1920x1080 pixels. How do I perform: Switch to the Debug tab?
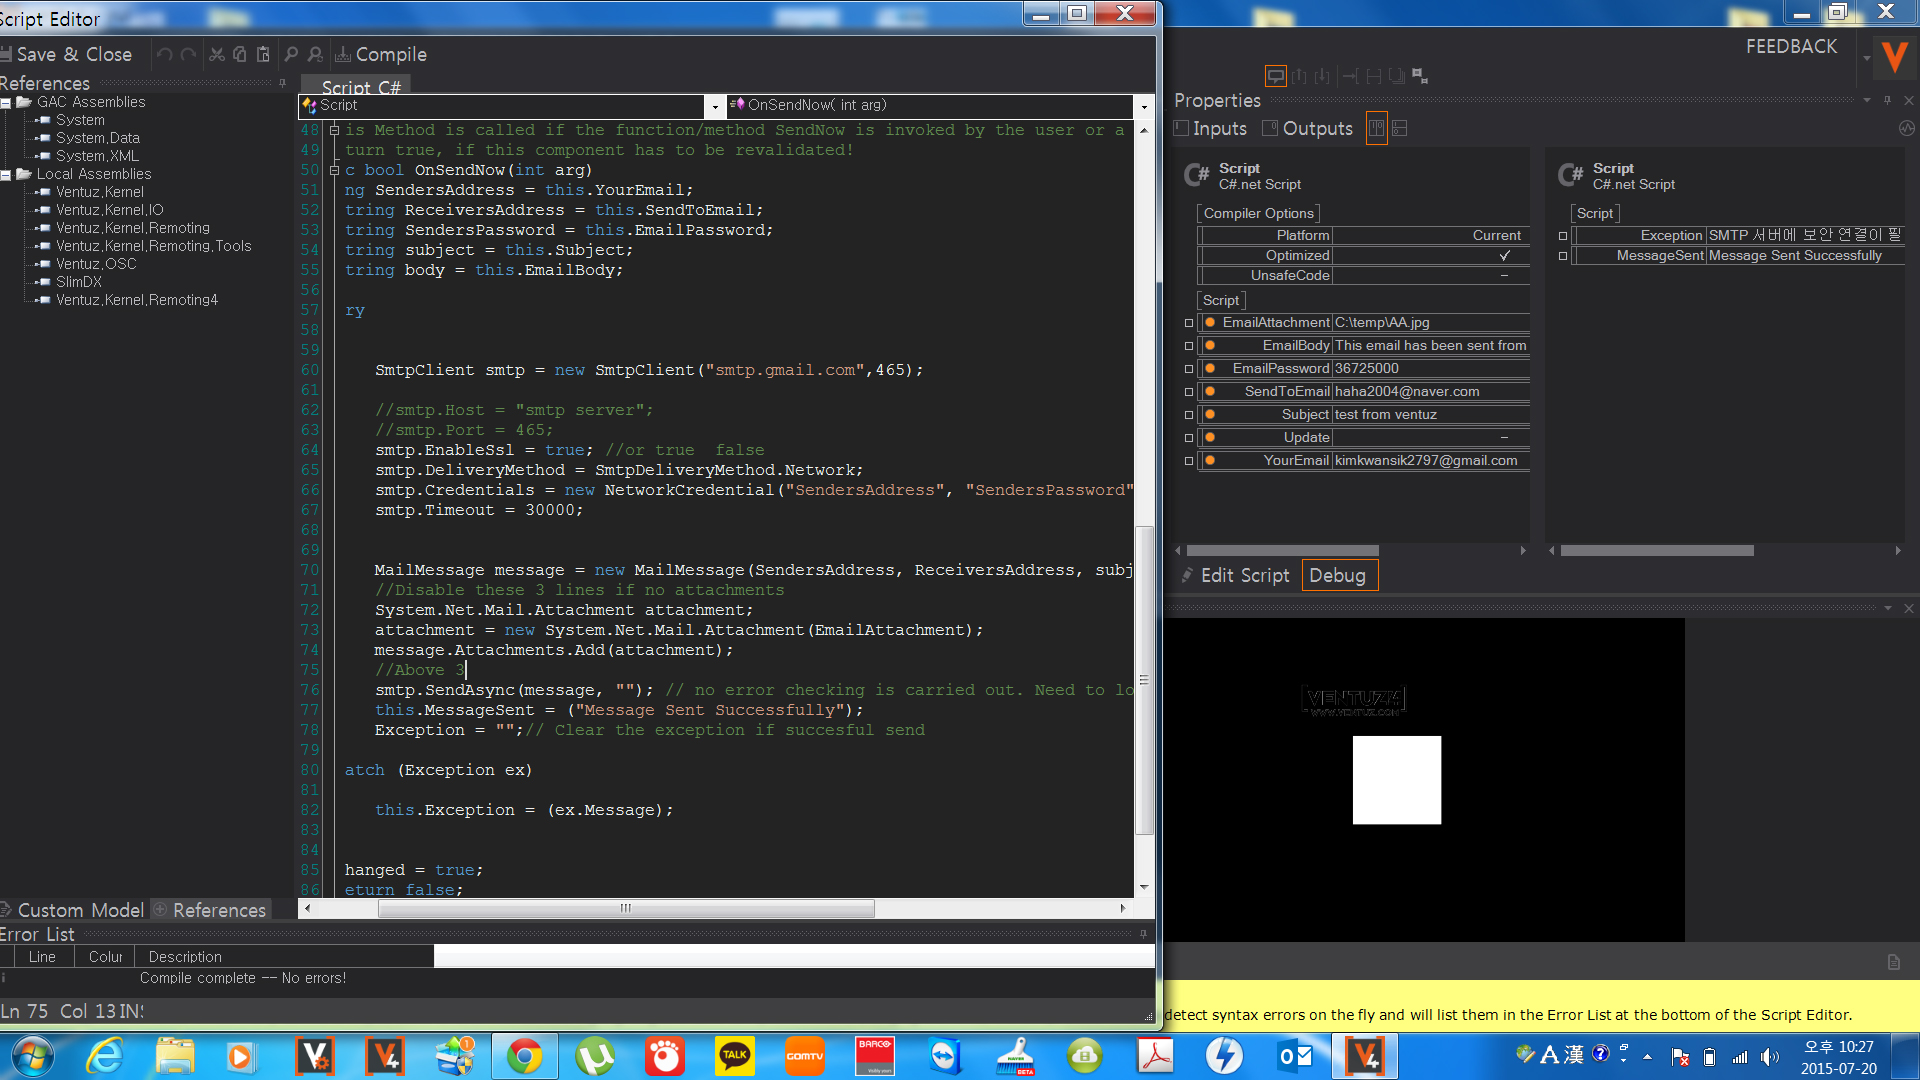tap(1338, 576)
